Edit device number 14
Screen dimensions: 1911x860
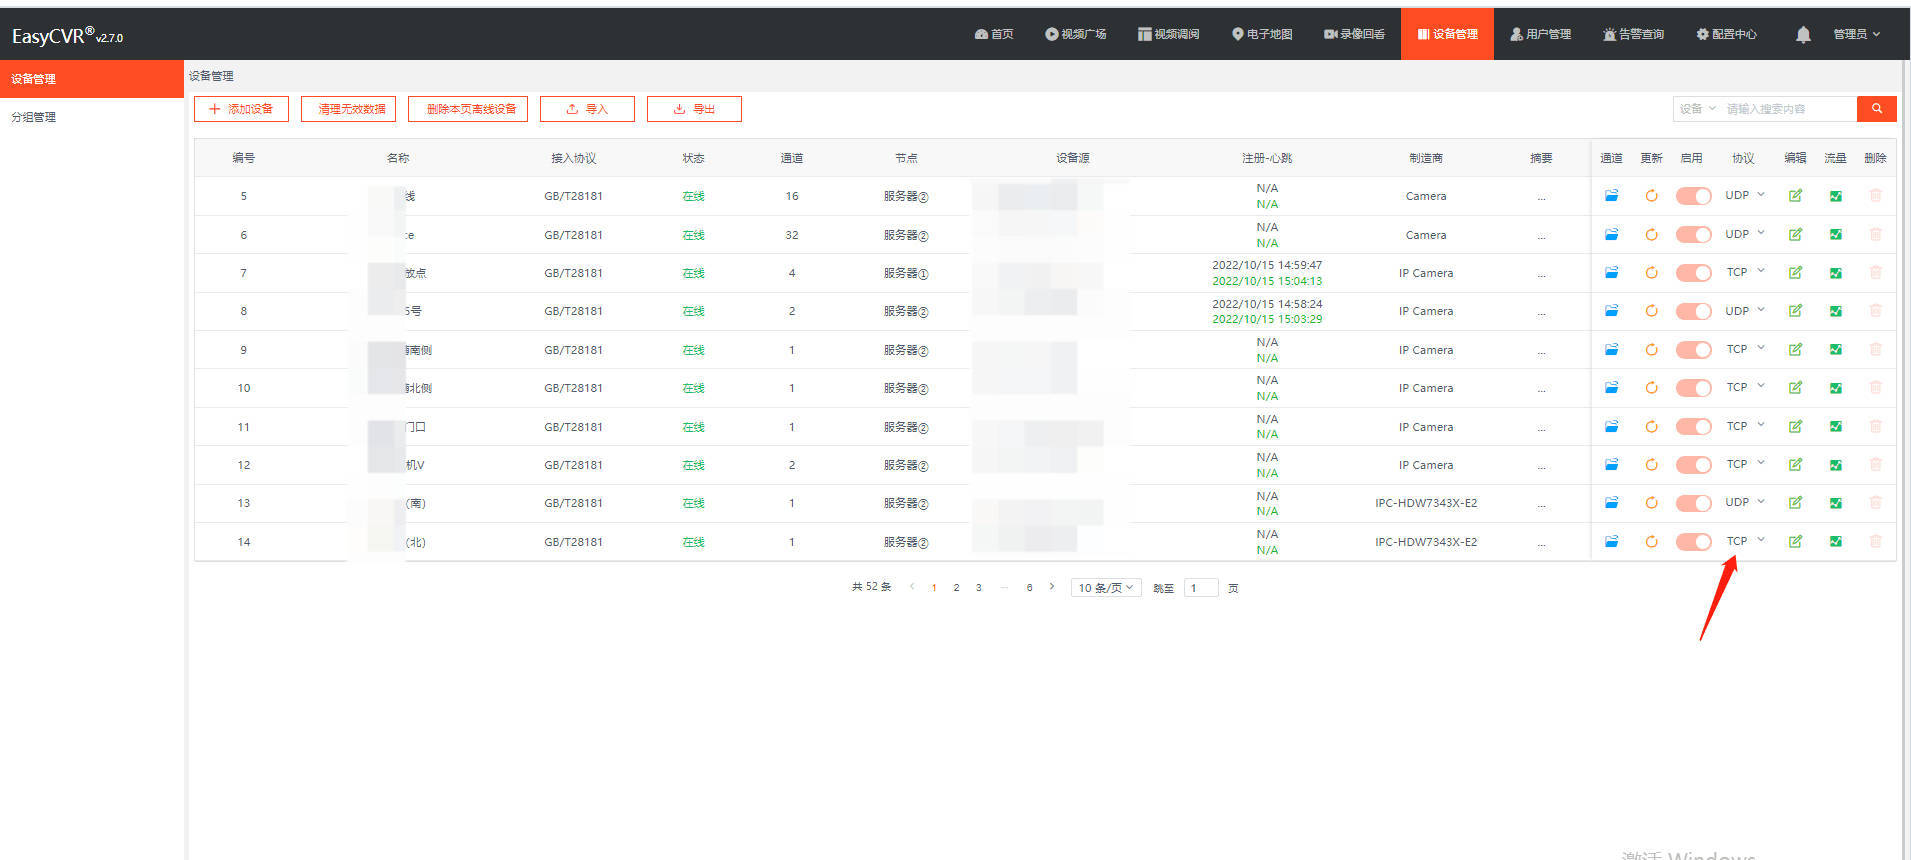point(1795,542)
